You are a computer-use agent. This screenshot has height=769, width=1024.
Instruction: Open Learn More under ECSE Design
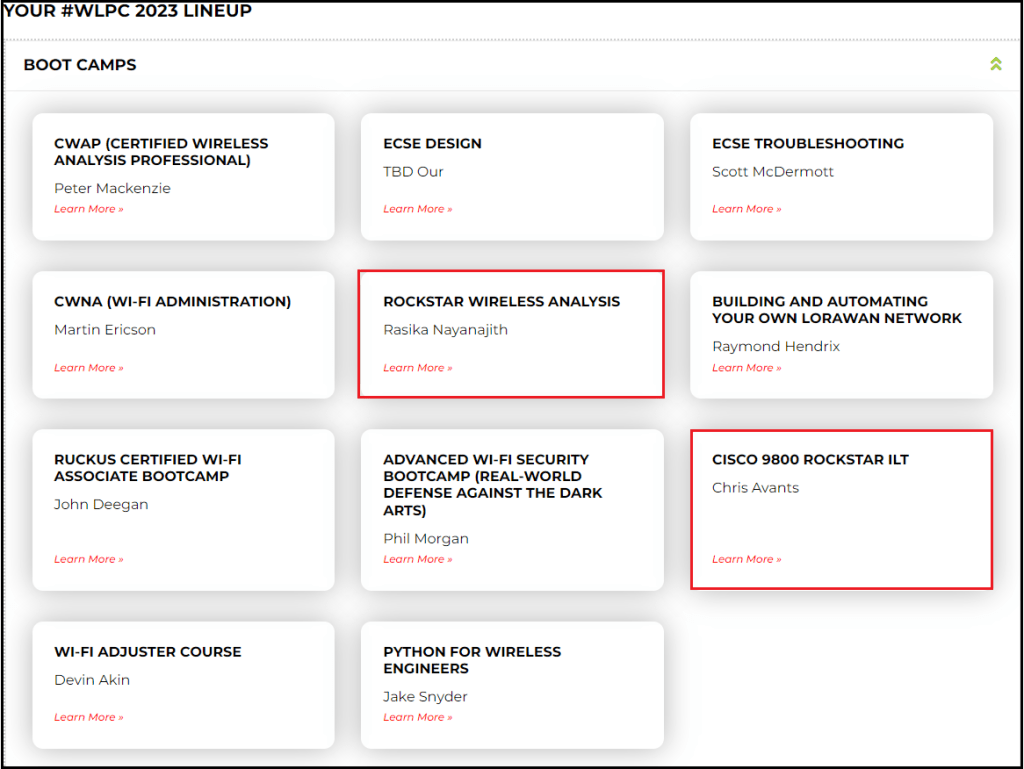(x=417, y=209)
